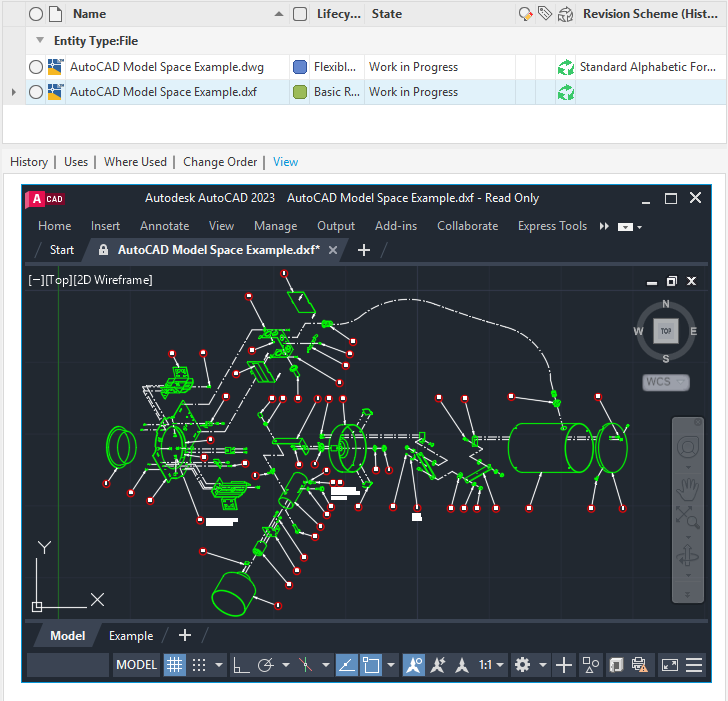Open snap mode settings dropdown arrow

pyautogui.click(x=219, y=665)
